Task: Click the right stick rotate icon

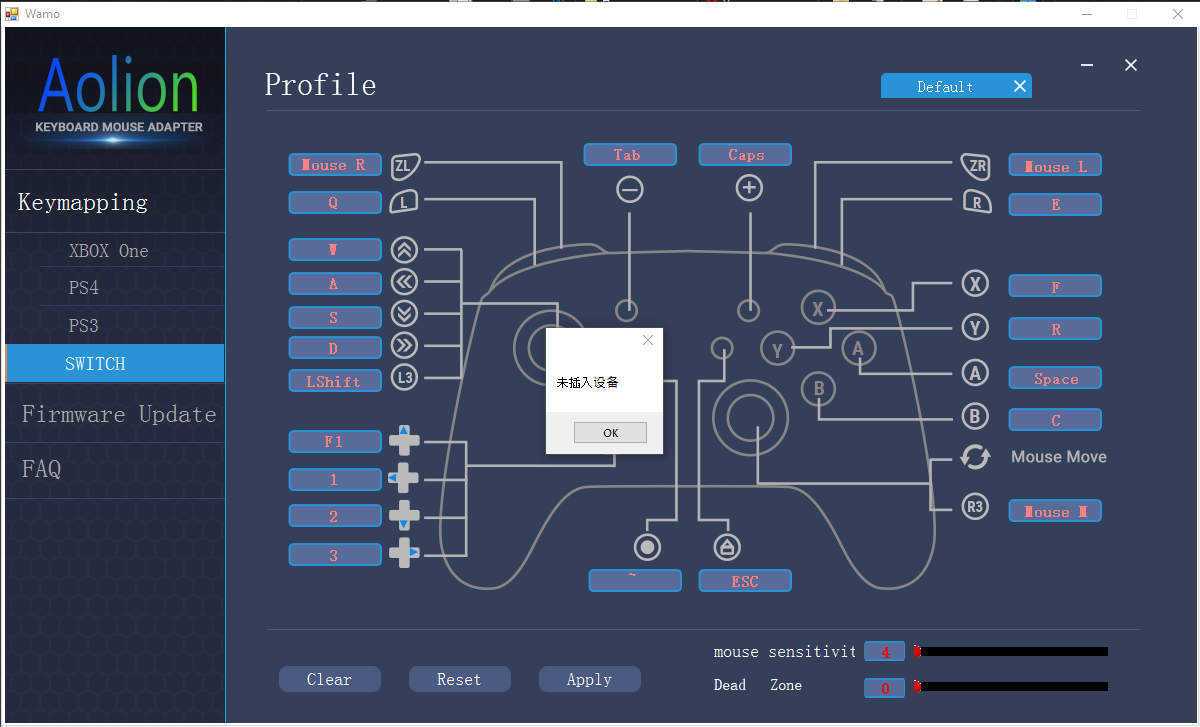Action: [x=975, y=457]
